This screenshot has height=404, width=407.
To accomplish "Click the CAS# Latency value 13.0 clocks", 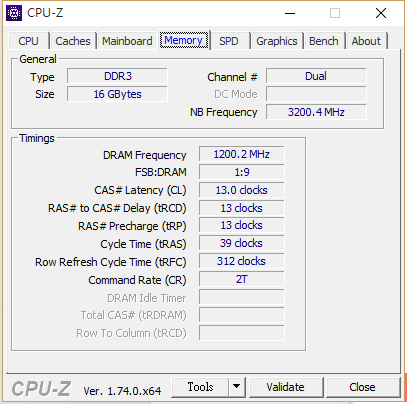I will 242,190.
